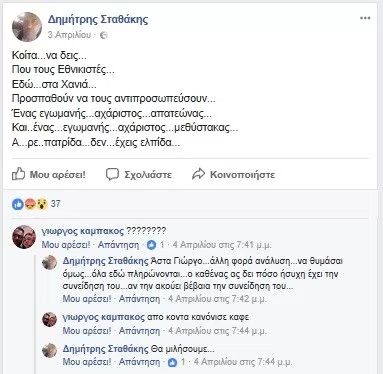Viewport: 383px width, 374px height.
Task: Open Δημήτρης Σταθάκης profile name at post top
Action: click(x=98, y=19)
